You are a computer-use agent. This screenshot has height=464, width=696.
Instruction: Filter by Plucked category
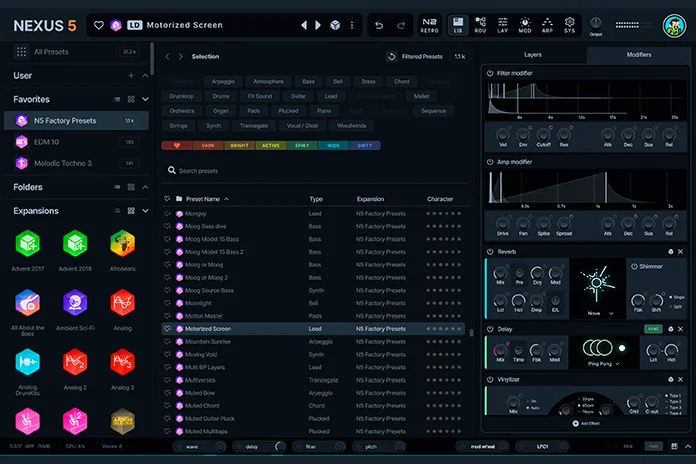[289, 111]
